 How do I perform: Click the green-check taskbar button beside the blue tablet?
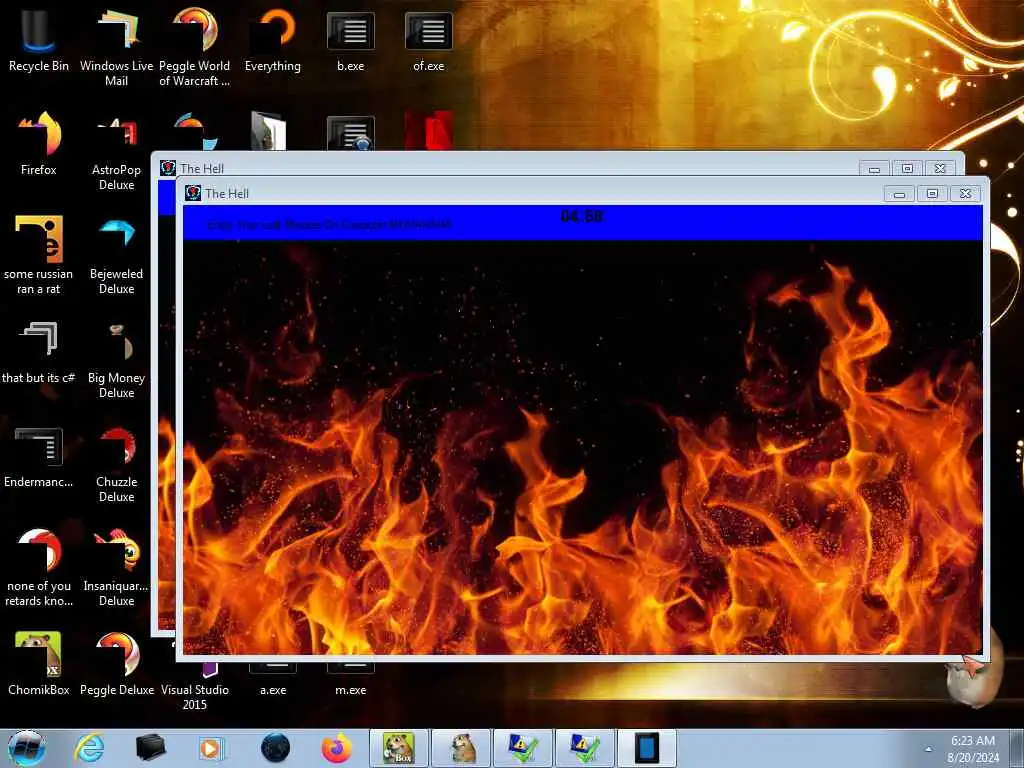[x=585, y=748]
